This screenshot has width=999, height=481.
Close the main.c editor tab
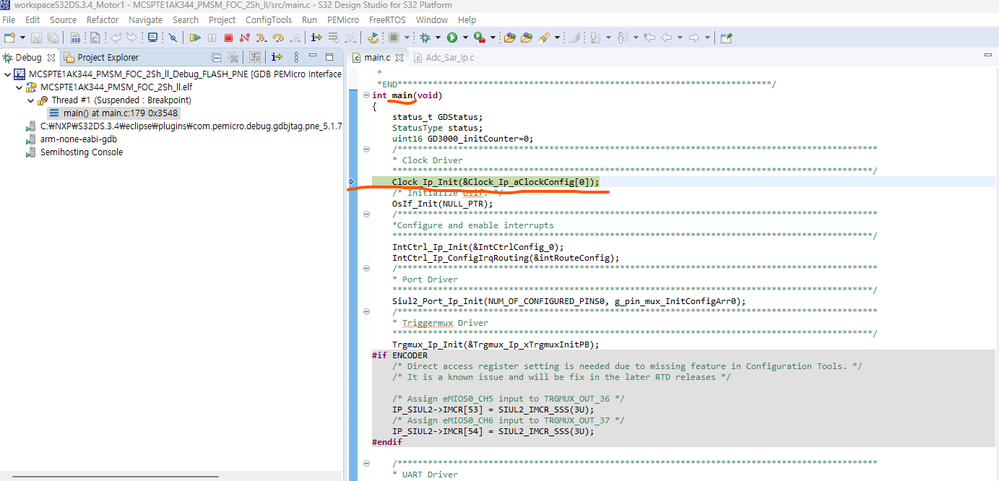click(399, 58)
